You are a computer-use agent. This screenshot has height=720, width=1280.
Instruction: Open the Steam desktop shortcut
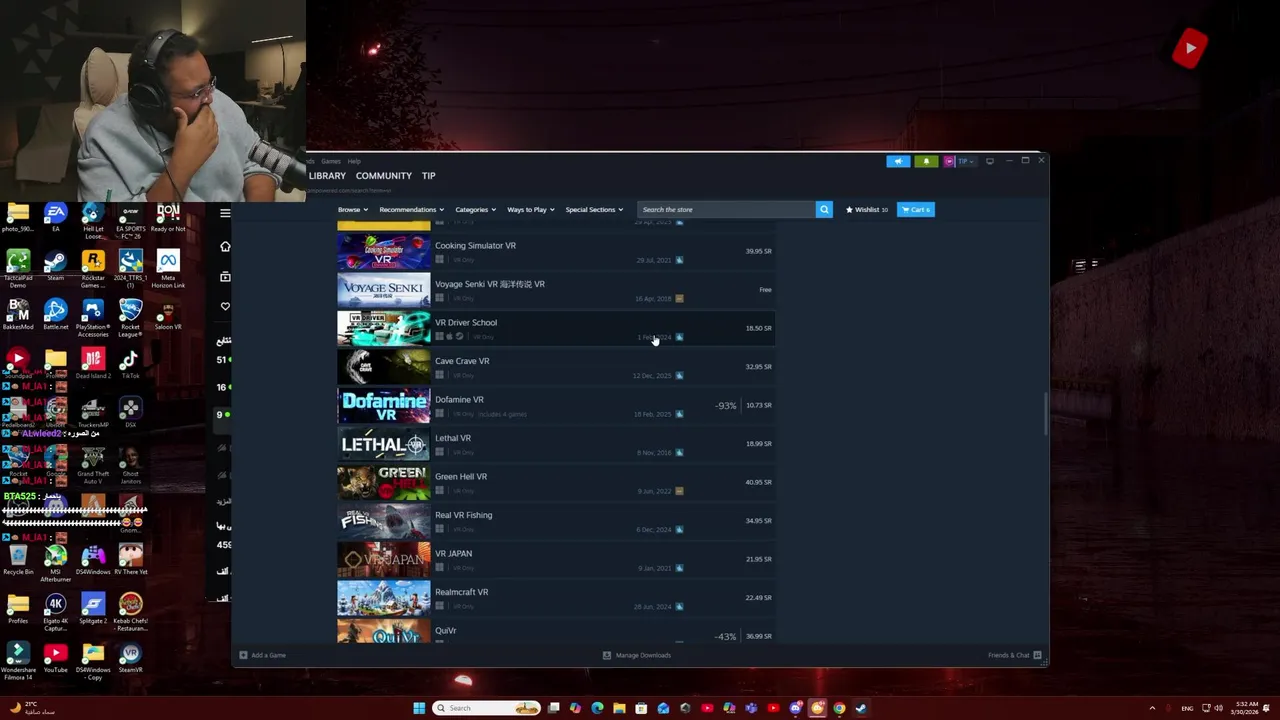(x=55, y=266)
